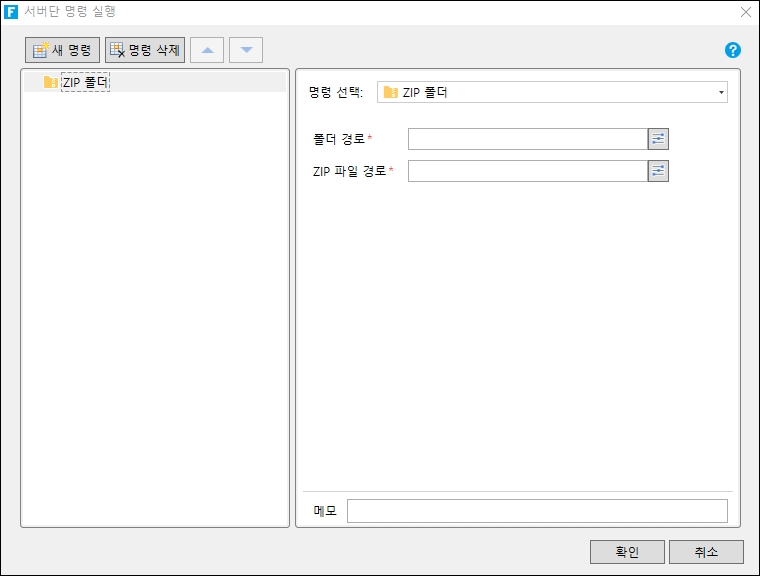The height and width of the screenshot is (576, 760).
Task: Move the command down with the down arrow
Action: pos(246,50)
